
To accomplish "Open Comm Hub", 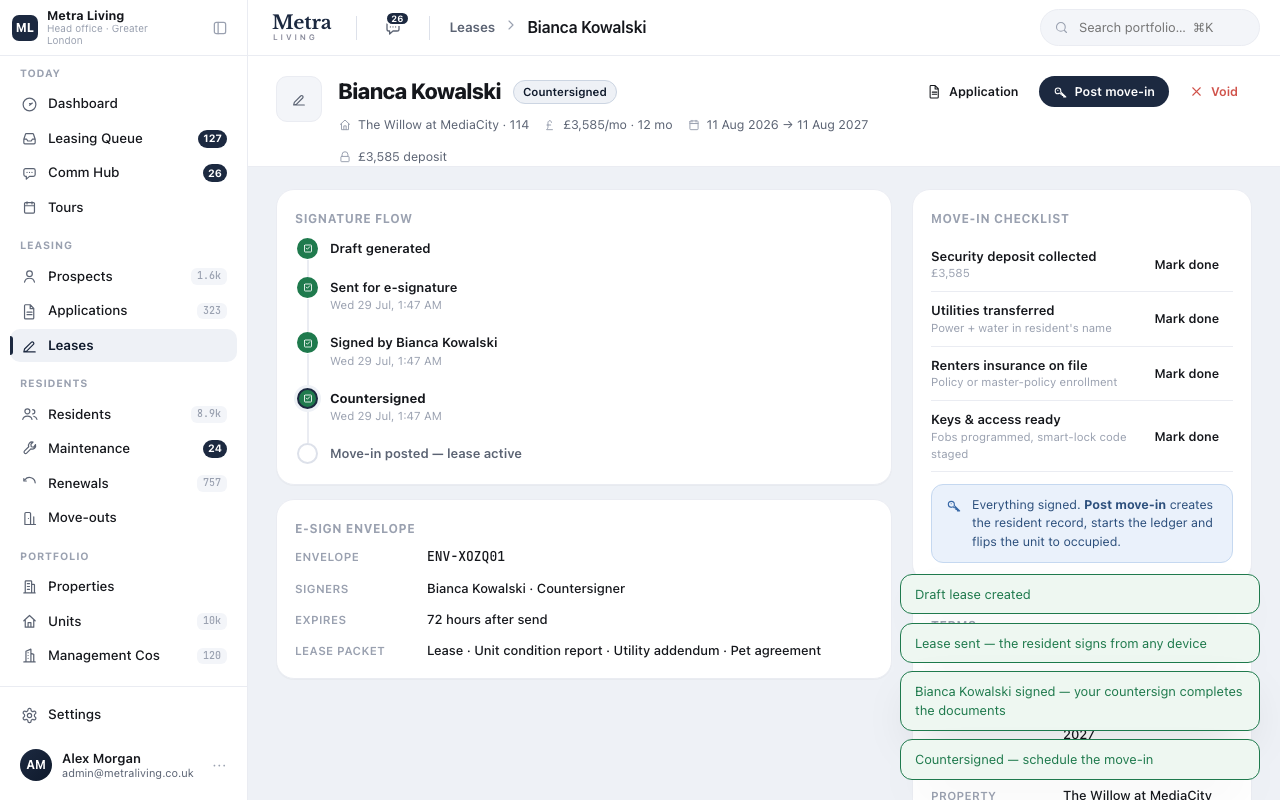I will pyautogui.click(x=124, y=173).
